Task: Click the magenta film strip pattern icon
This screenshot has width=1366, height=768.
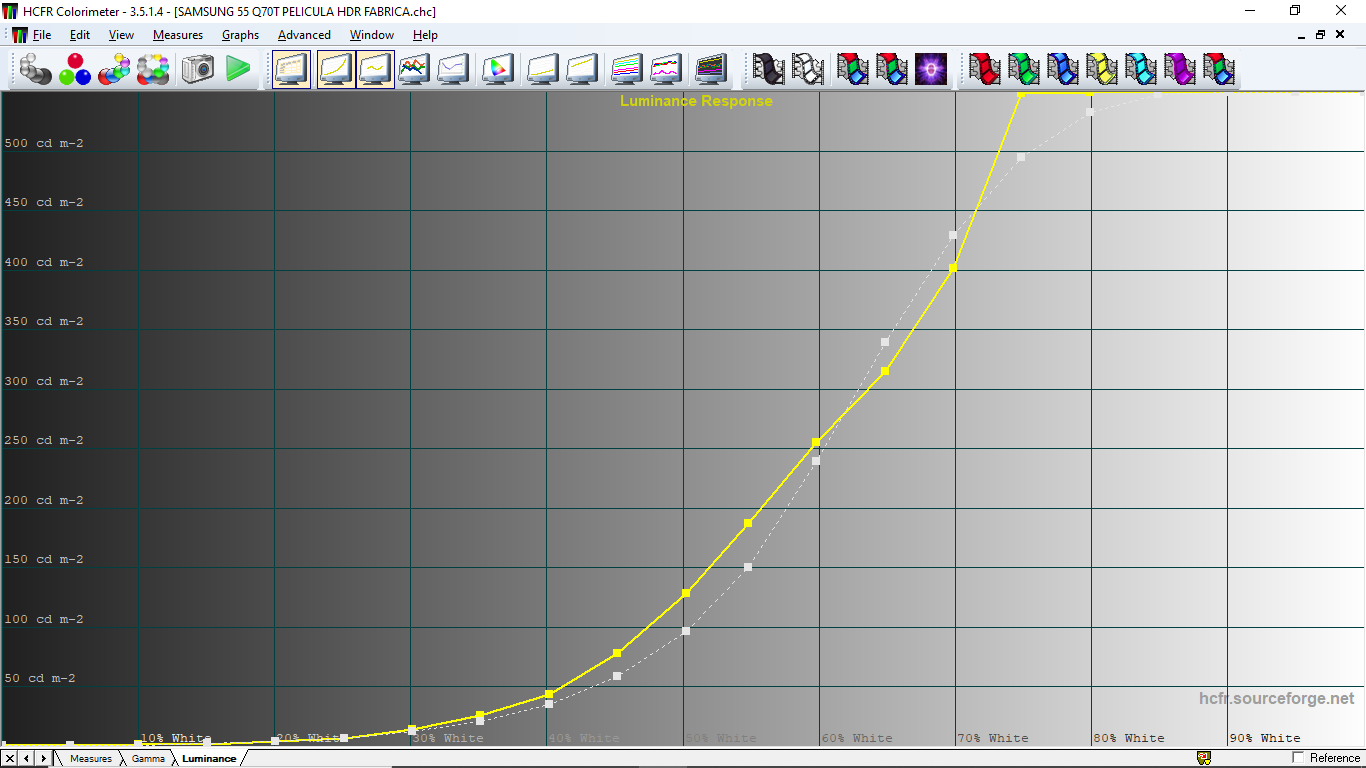Action: 1180,69
